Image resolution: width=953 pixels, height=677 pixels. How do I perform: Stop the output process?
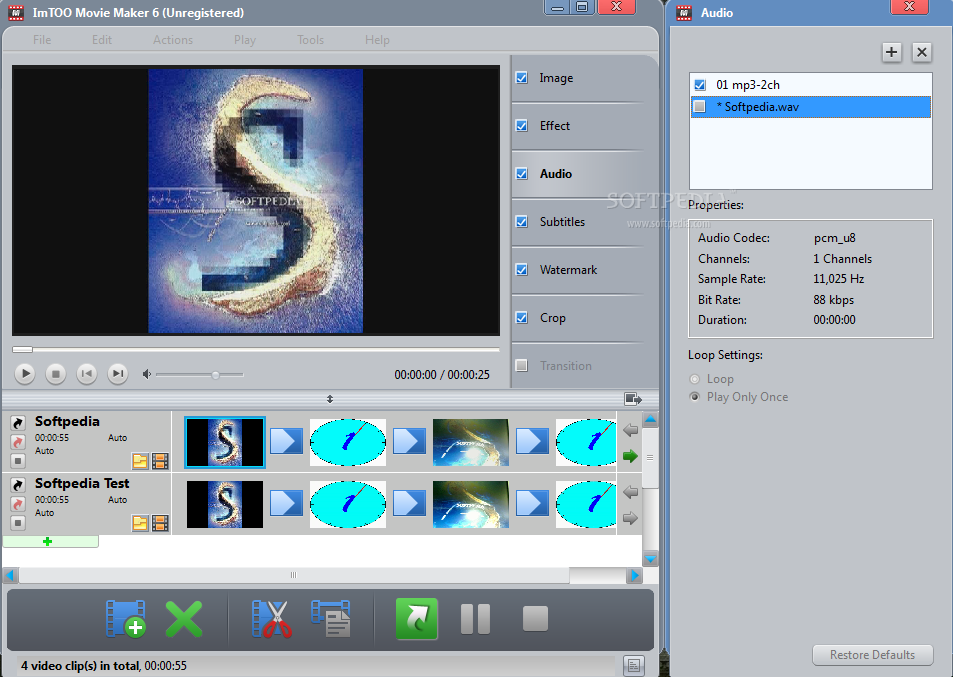coord(535,619)
